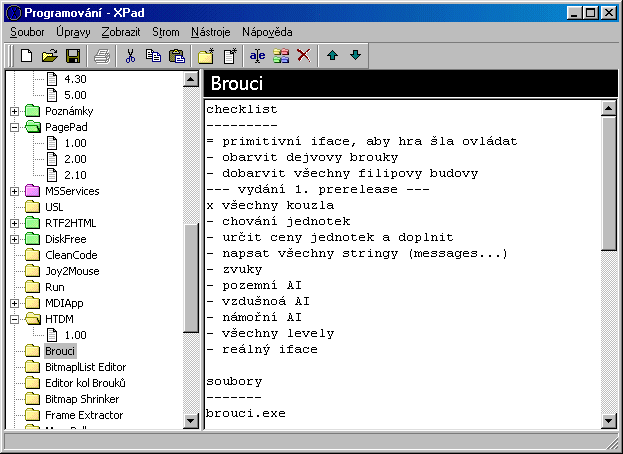Select the pink MSServices folder icon

pyautogui.click(x=33, y=191)
